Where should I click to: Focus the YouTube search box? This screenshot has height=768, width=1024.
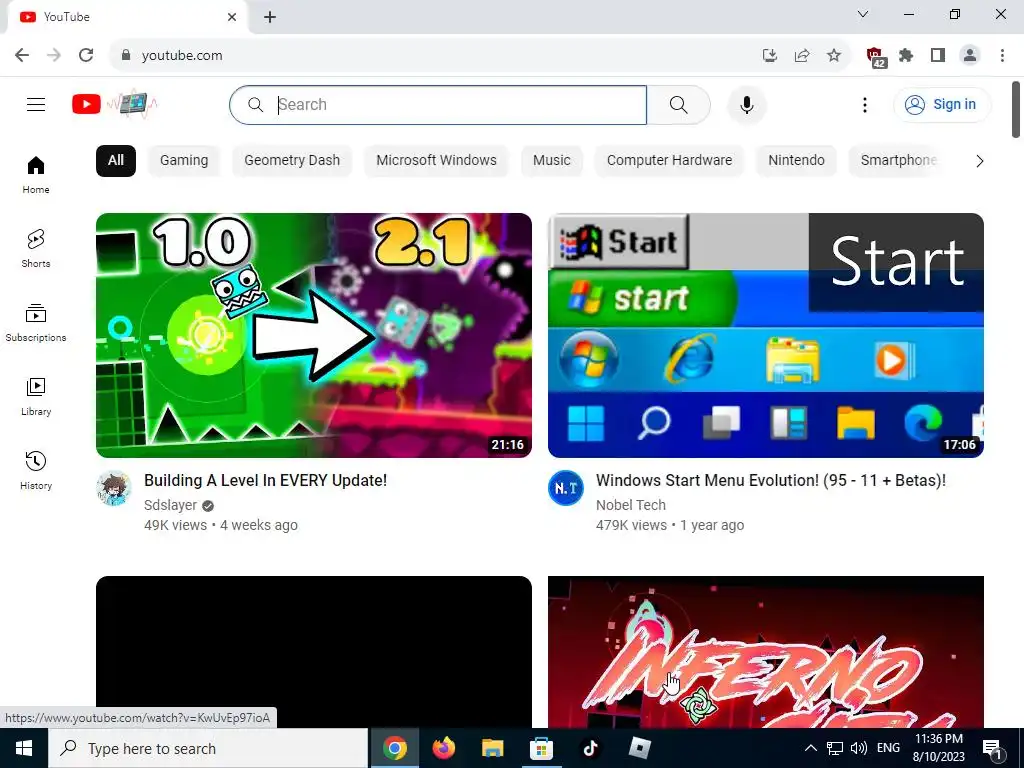(x=438, y=104)
